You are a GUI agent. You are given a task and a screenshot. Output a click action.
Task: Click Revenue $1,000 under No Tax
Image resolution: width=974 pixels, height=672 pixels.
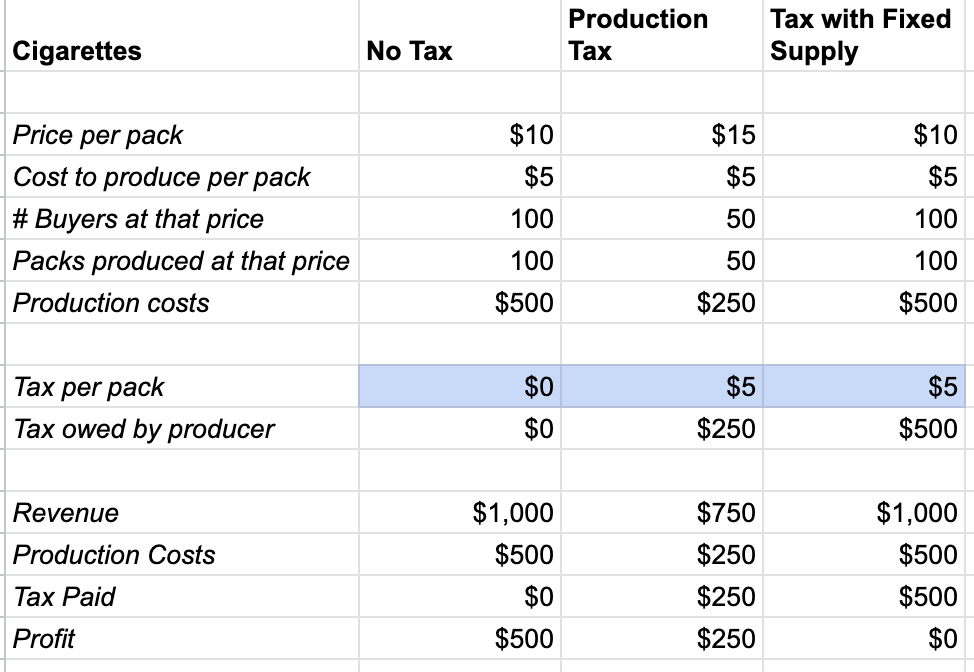point(460,512)
